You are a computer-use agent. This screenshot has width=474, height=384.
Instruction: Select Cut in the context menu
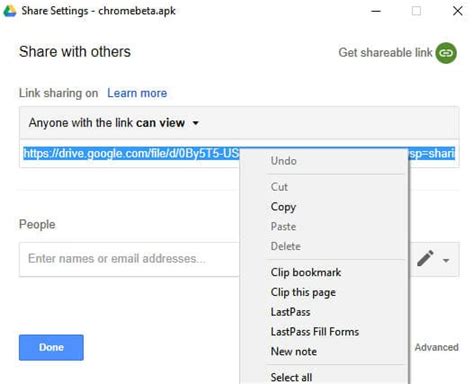click(x=279, y=187)
